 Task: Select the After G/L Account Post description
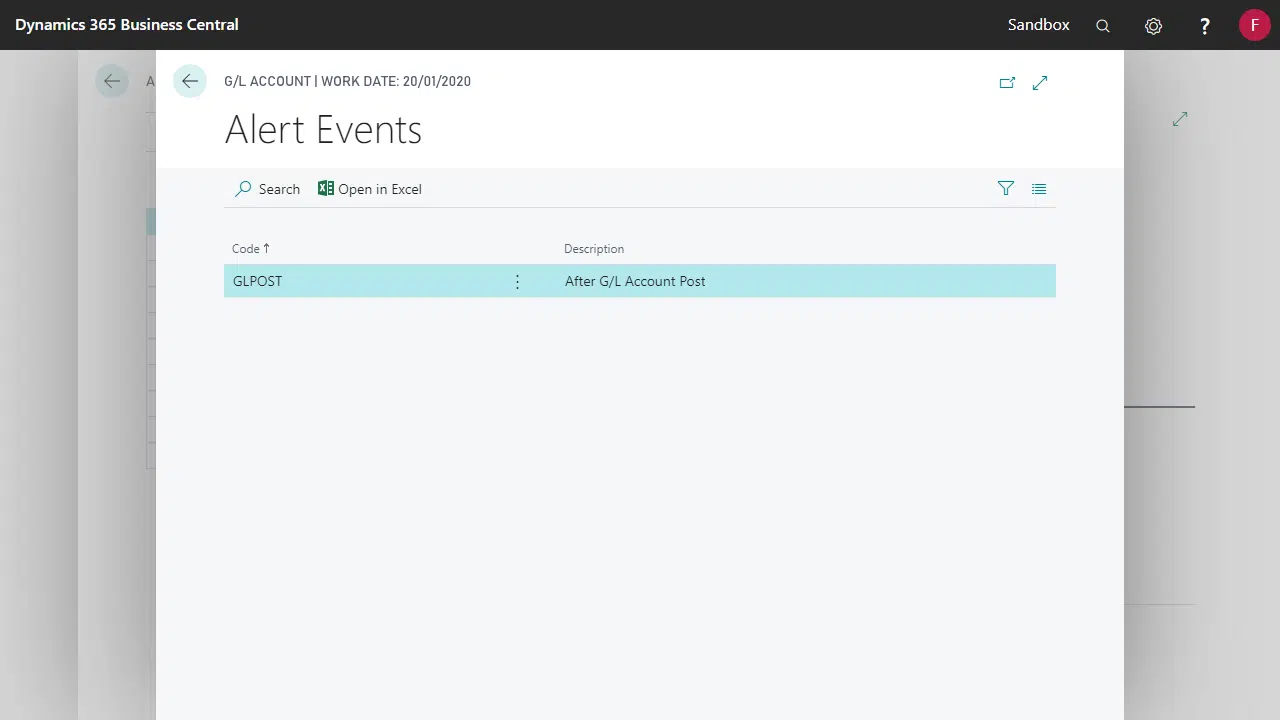635,282
